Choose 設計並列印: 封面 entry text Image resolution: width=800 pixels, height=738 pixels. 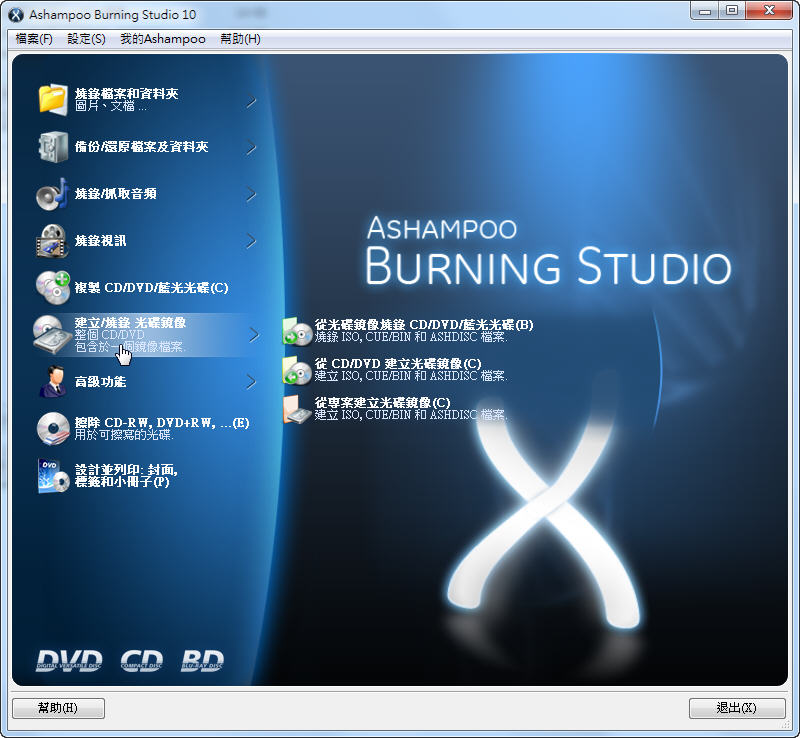pos(126,476)
